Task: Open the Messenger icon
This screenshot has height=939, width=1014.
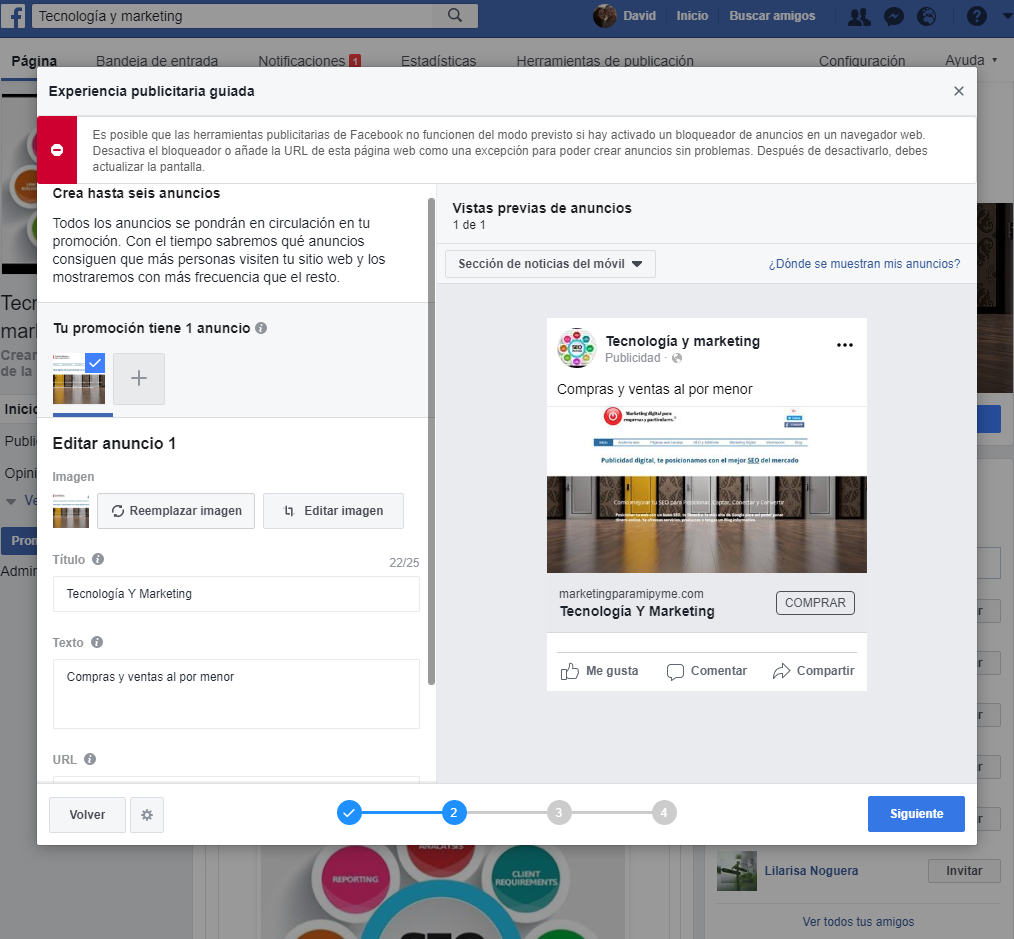Action: pyautogui.click(x=894, y=16)
